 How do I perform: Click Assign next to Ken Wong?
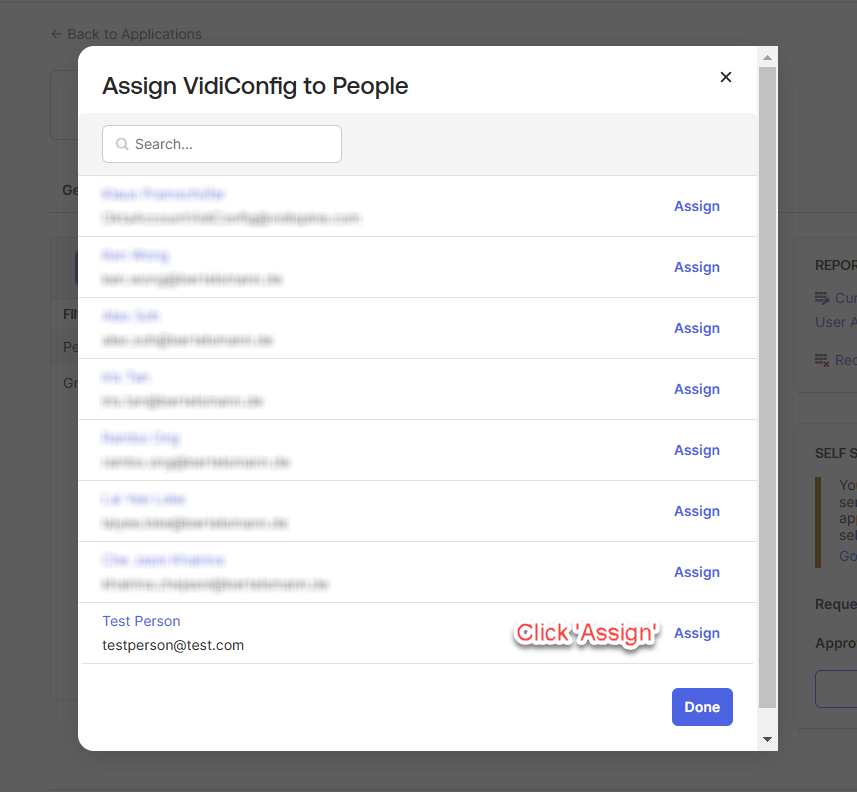click(x=697, y=267)
